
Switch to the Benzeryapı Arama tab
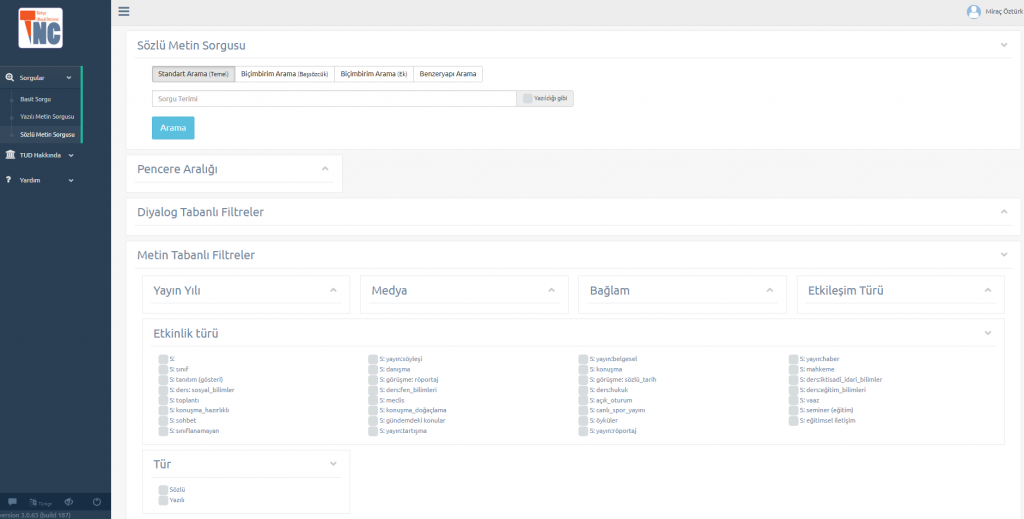point(447,74)
